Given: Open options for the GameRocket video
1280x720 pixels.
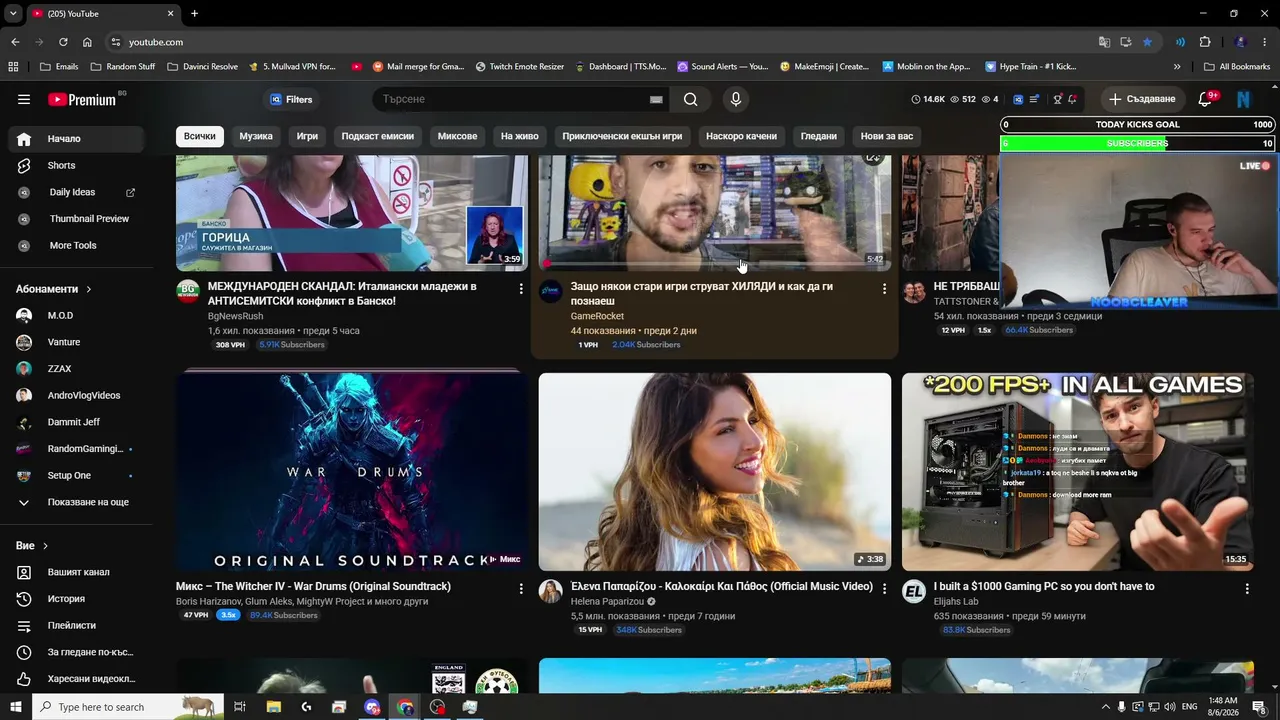Looking at the screenshot, I should (883, 289).
